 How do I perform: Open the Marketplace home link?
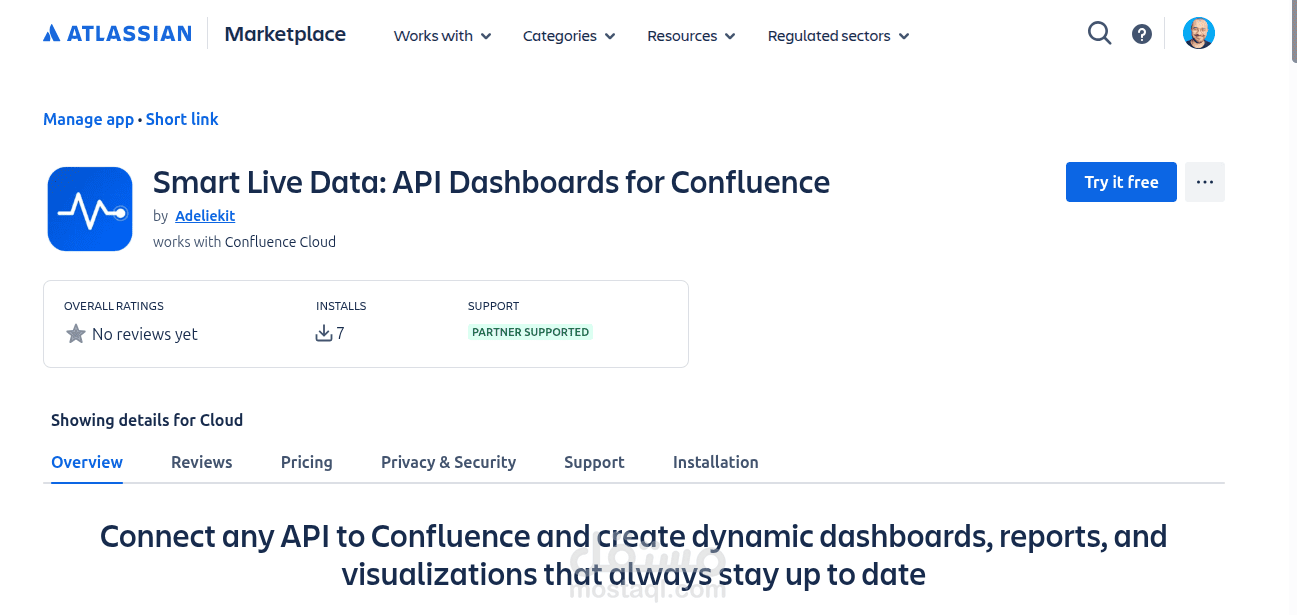click(285, 34)
